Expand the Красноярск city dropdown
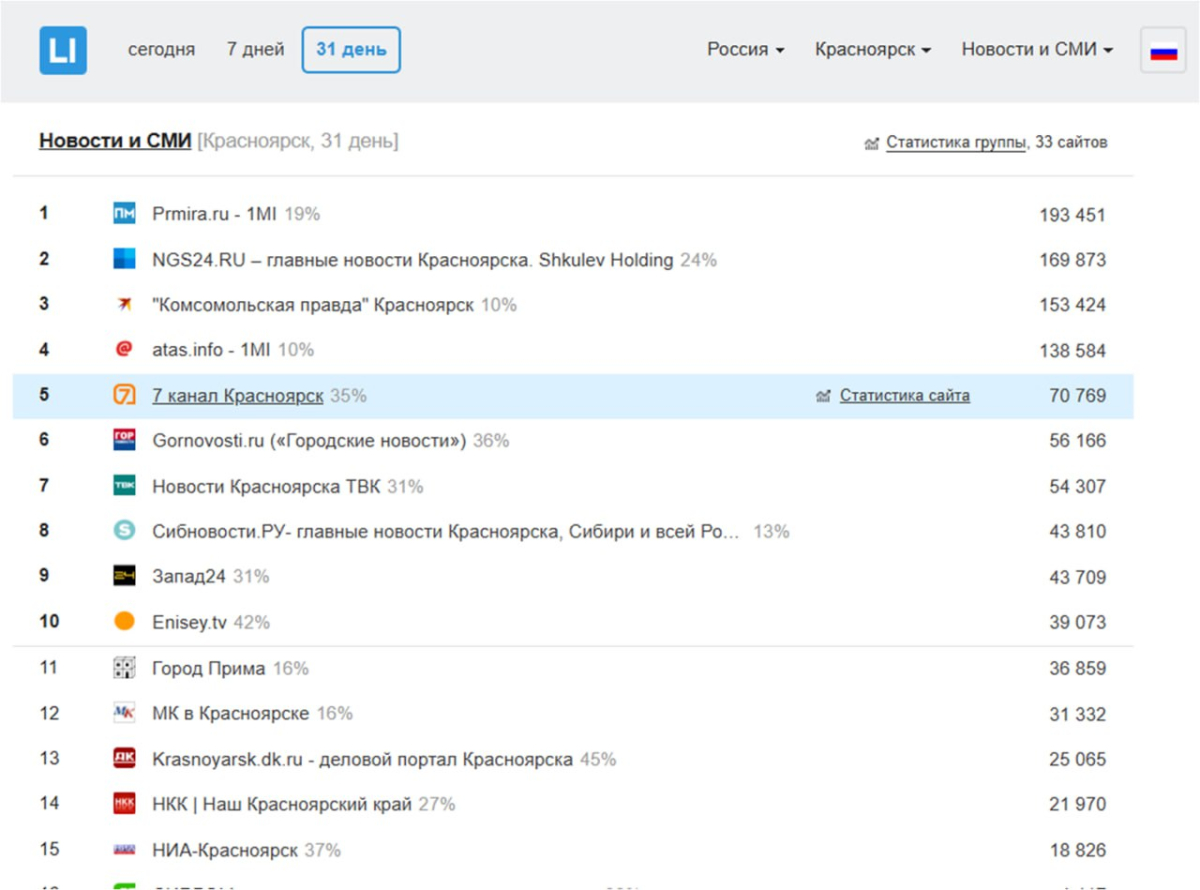Screen dimensions: 1200x890 [x=872, y=49]
